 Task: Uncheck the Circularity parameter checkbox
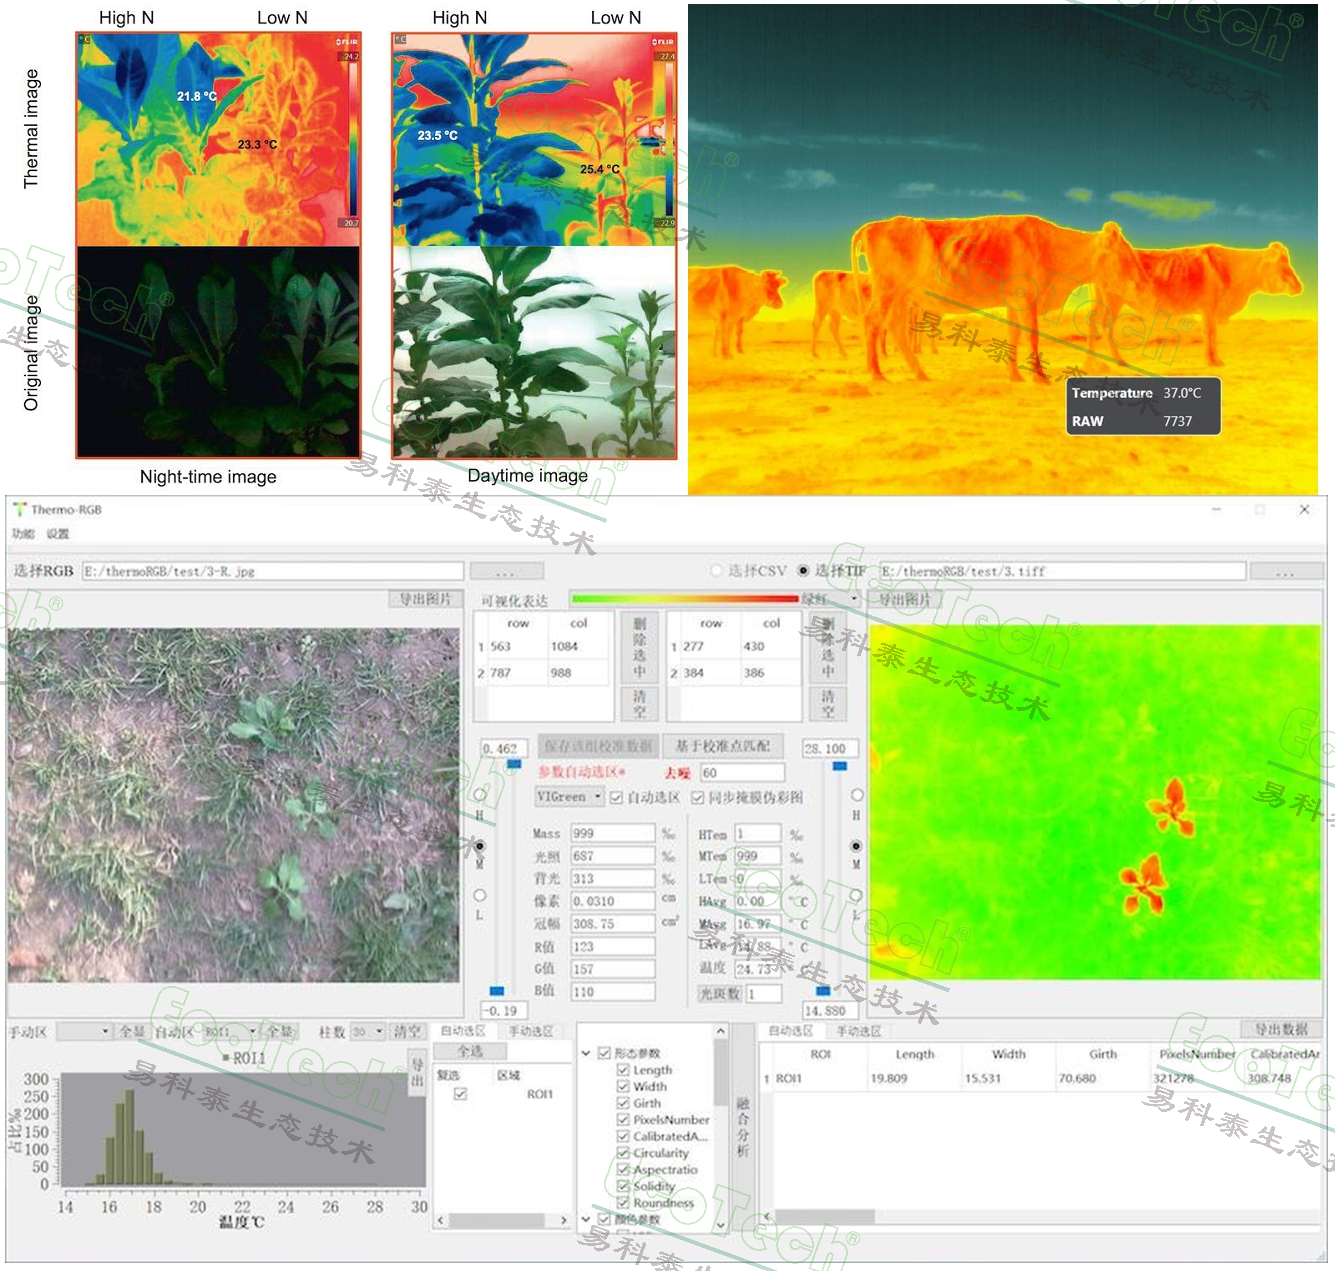(x=623, y=1153)
